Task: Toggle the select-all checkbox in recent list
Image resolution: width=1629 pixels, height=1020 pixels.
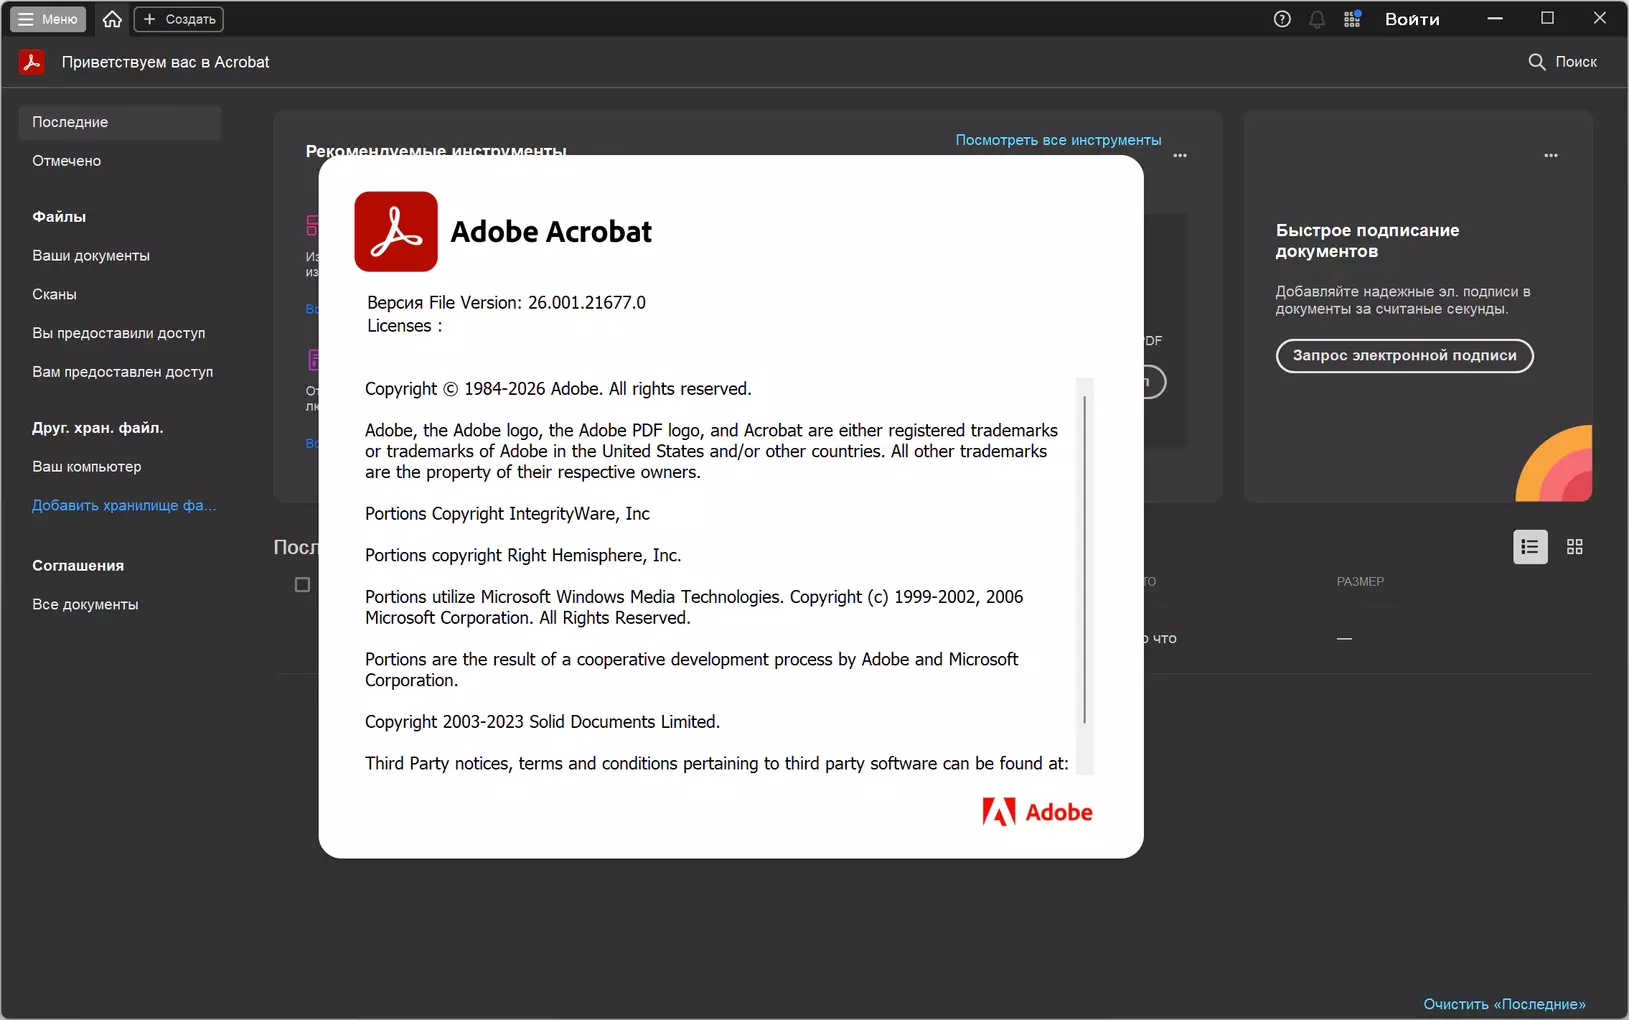Action: tap(302, 585)
